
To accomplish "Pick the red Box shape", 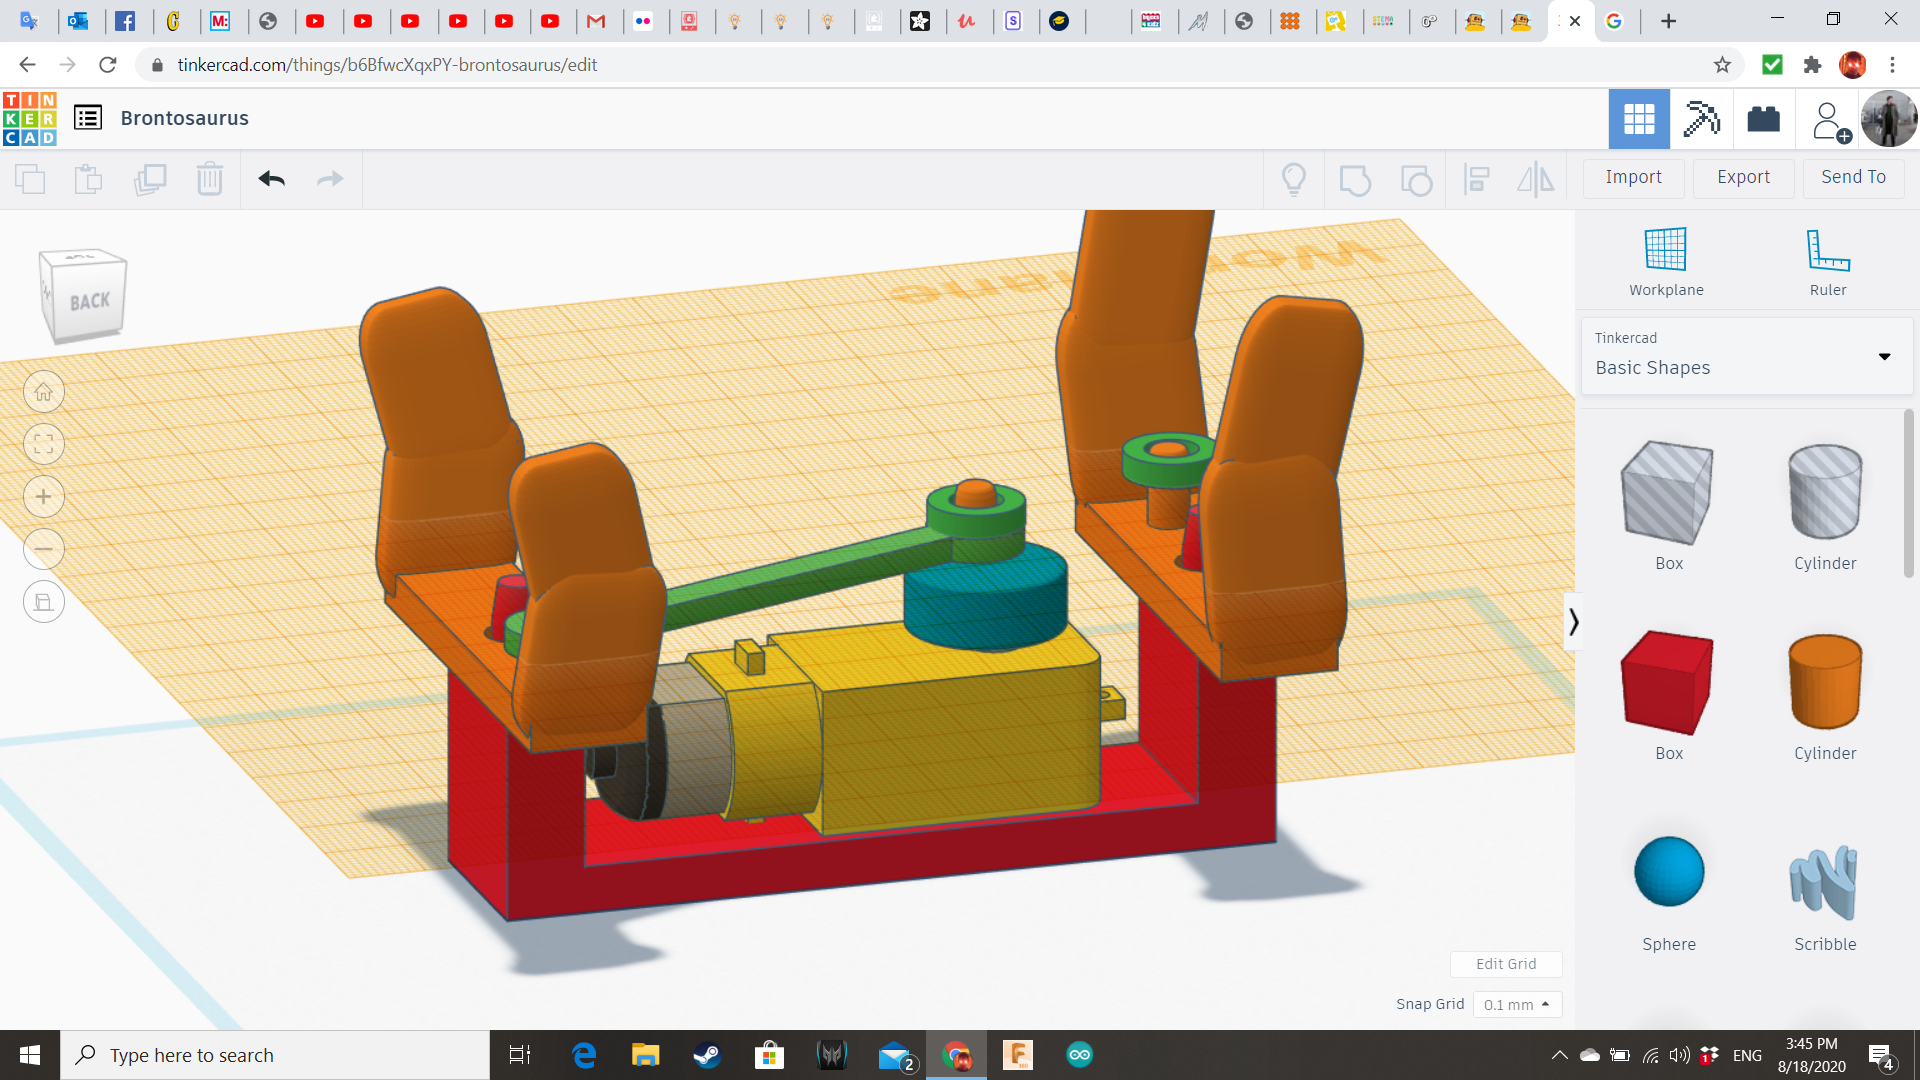I will coord(1667,683).
